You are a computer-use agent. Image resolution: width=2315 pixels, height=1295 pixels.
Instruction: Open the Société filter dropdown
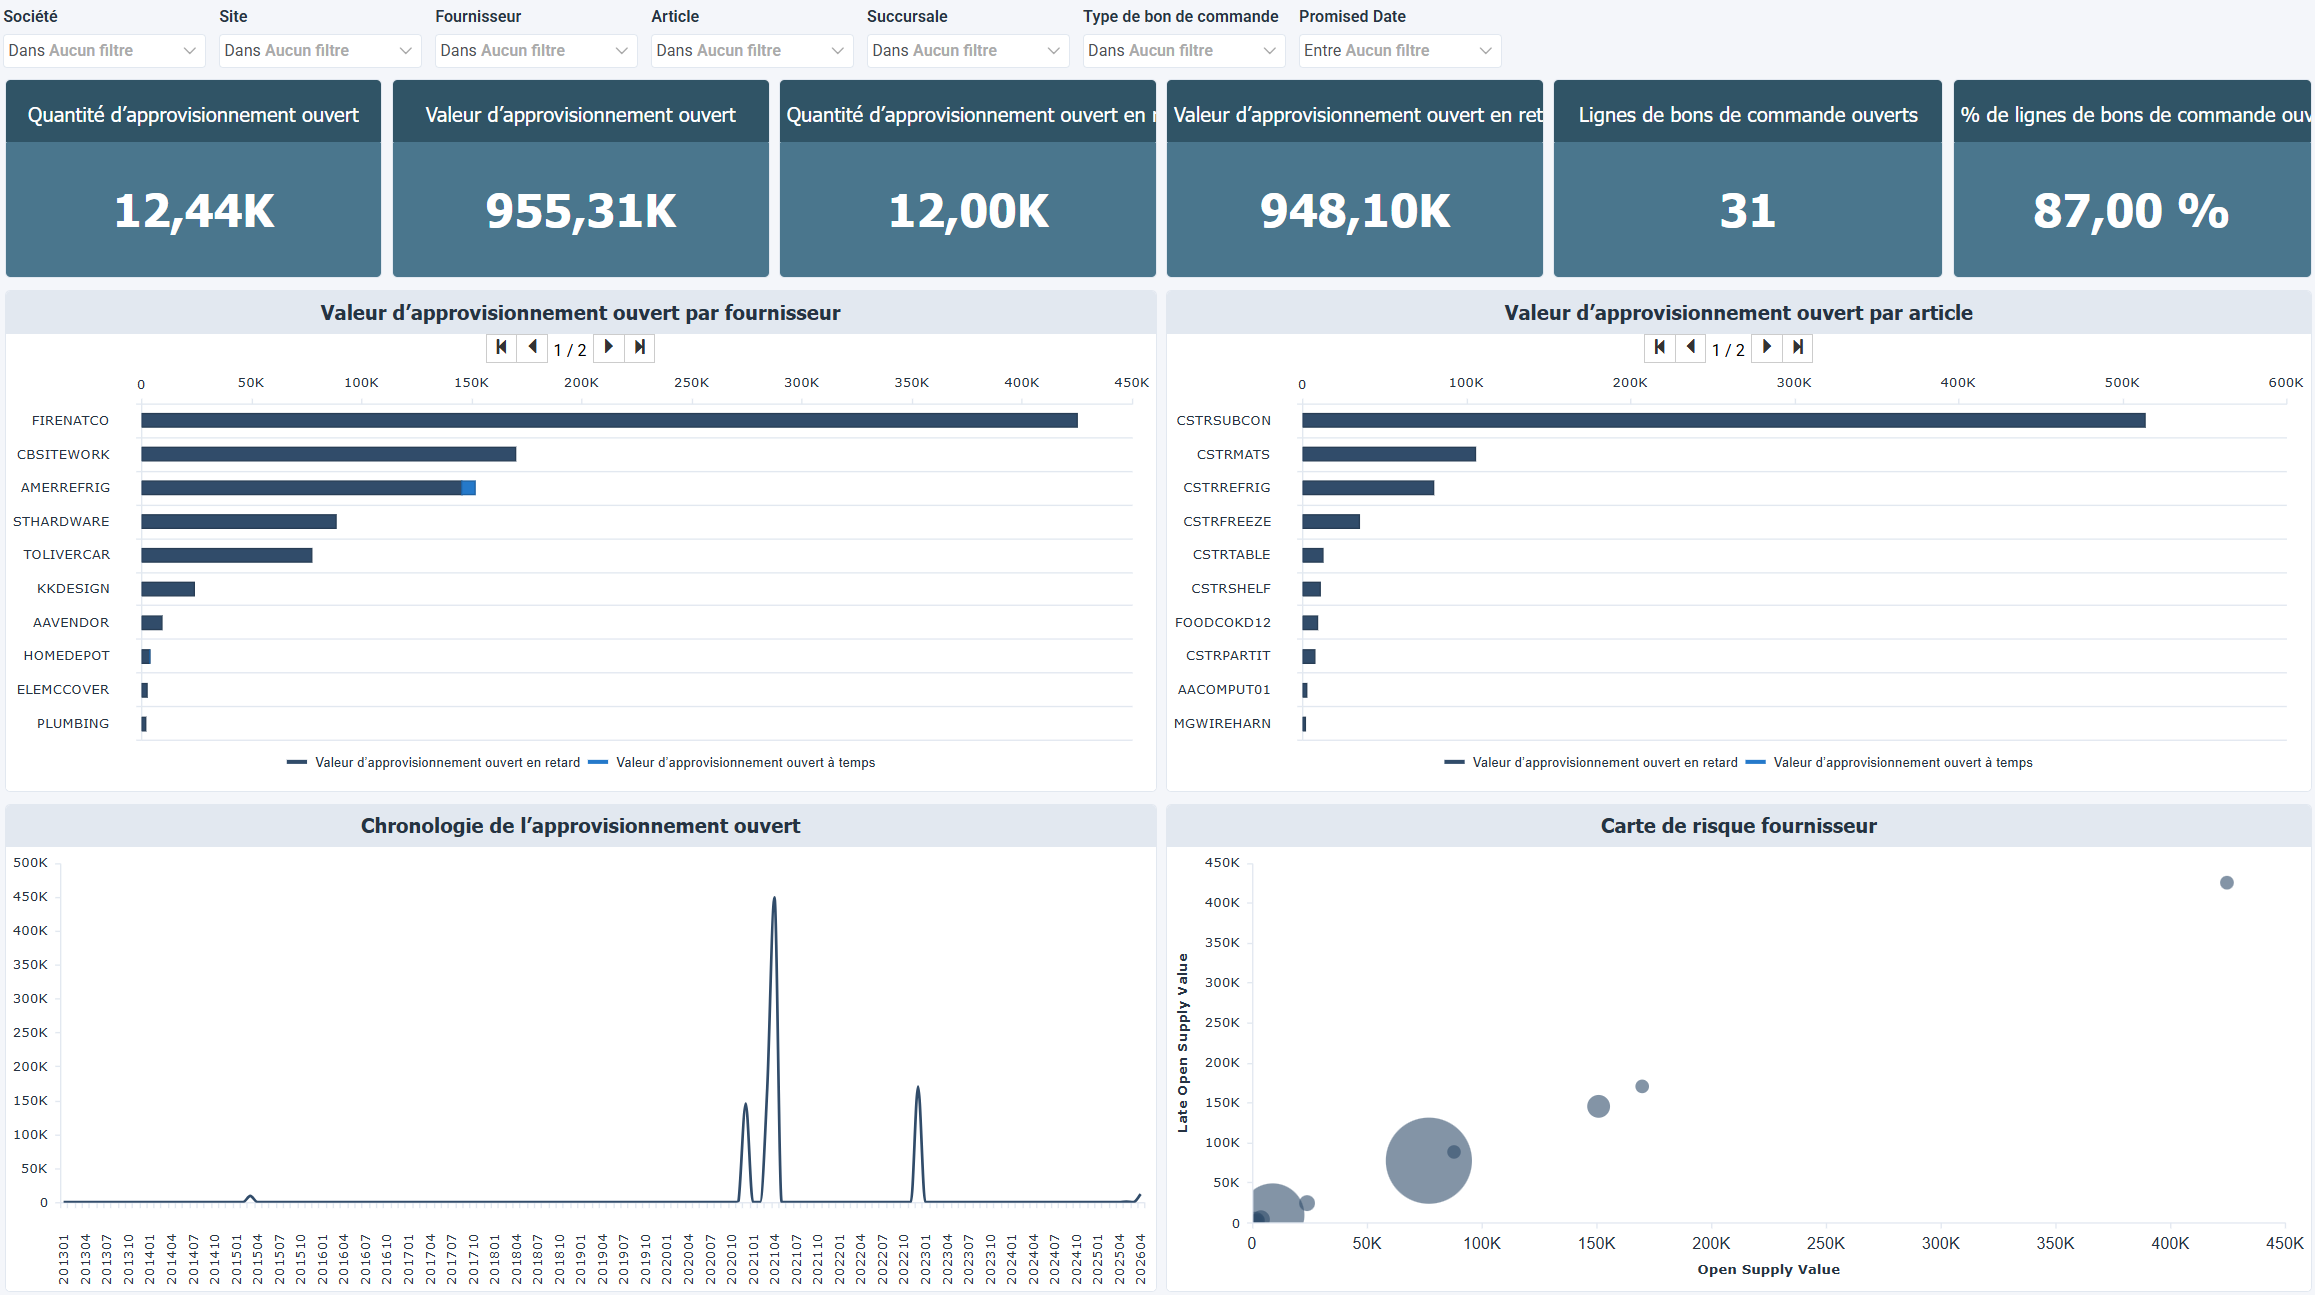104,51
